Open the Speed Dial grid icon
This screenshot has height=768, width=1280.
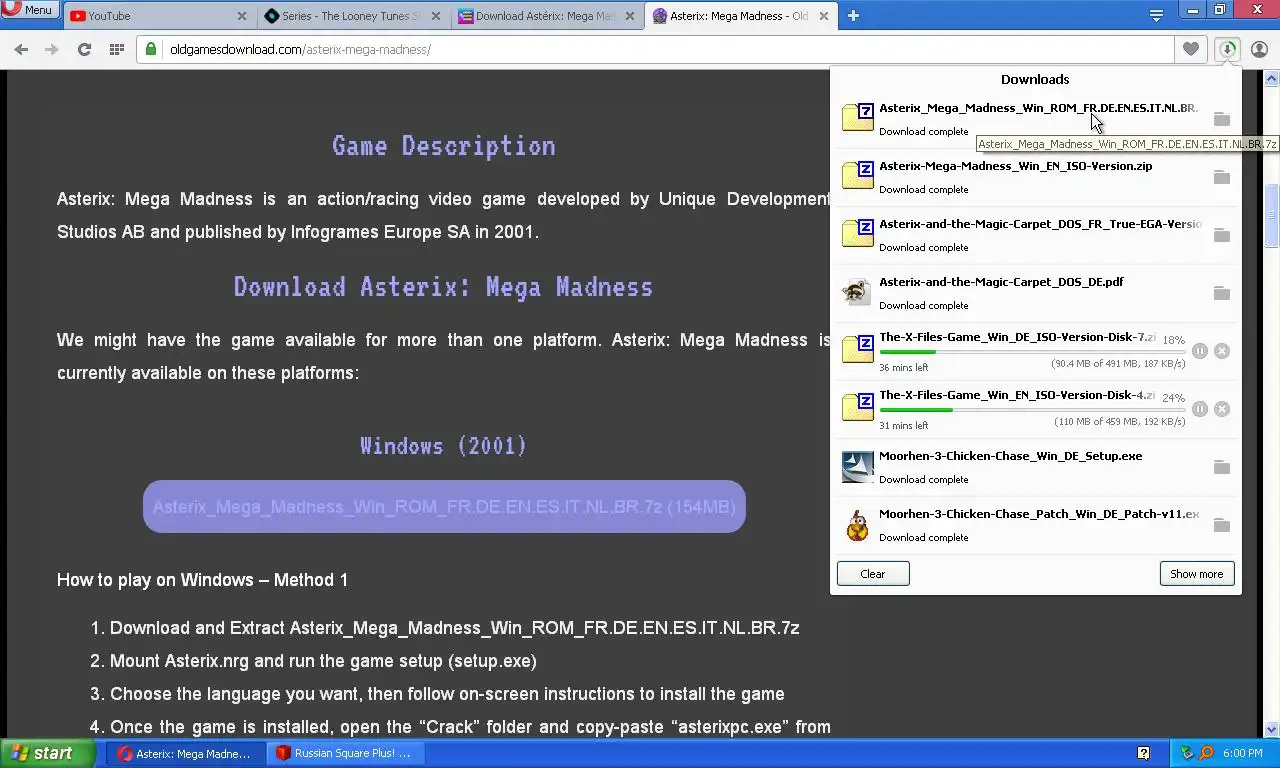(x=117, y=49)
